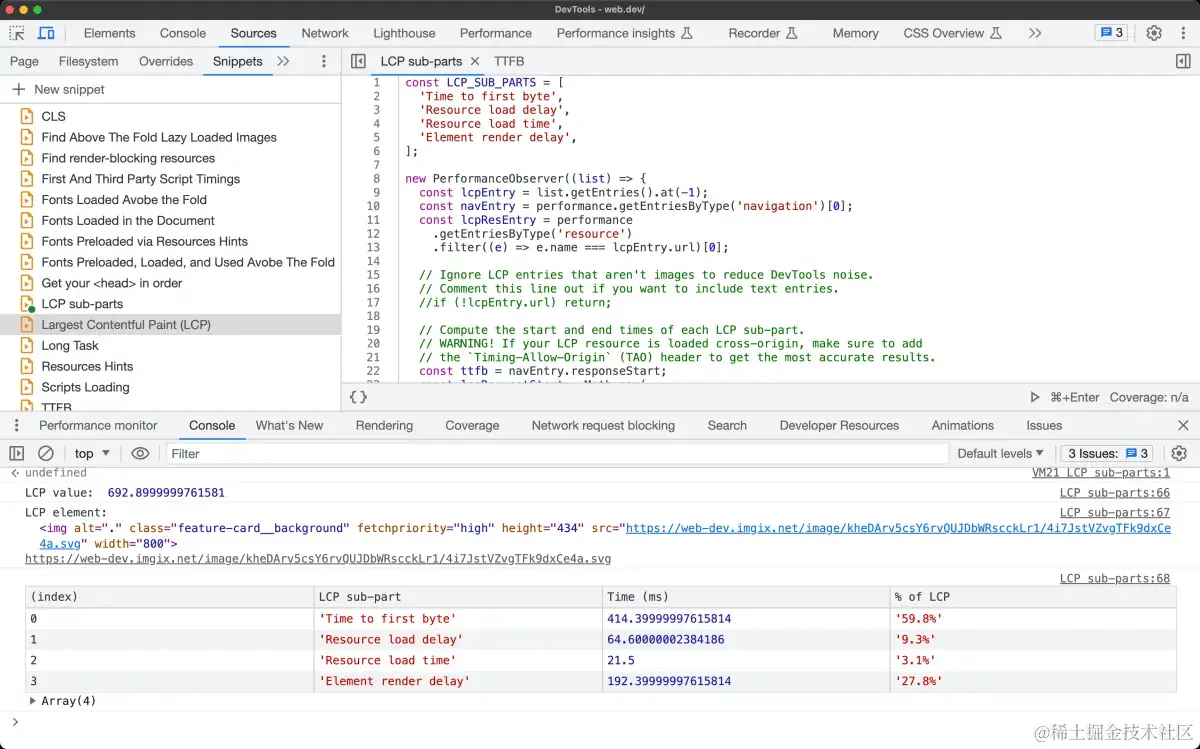Open the Lighthouse panel tab
This screenshot has height=749, width=1200.
click(x=404, y=33)
